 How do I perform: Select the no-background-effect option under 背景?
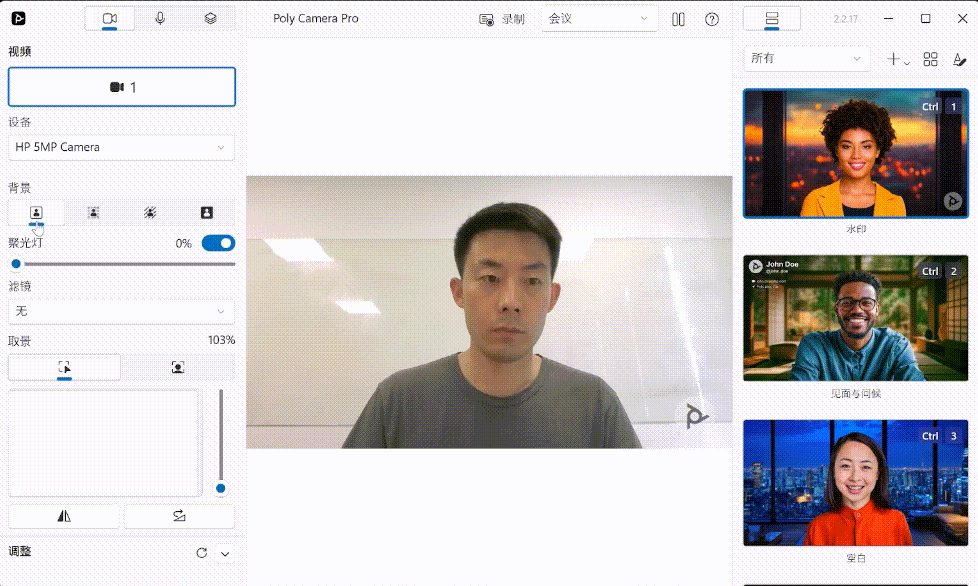[35, 212]
